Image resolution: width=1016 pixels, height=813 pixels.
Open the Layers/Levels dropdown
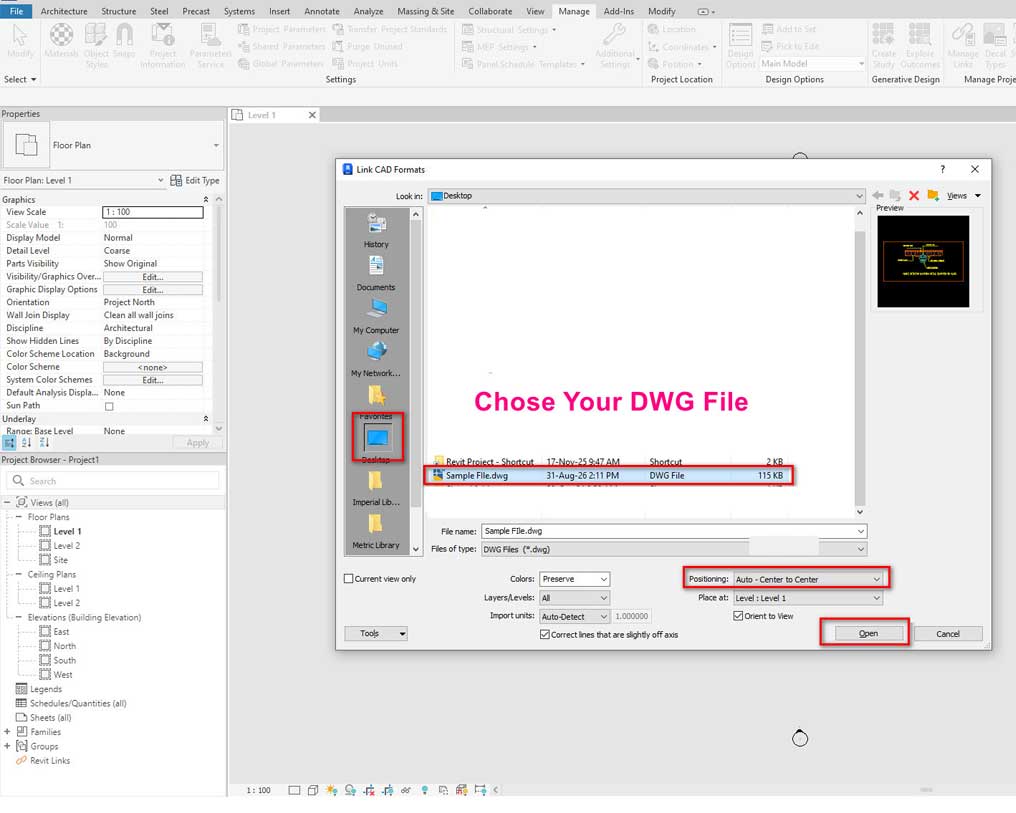pos(575,597)
